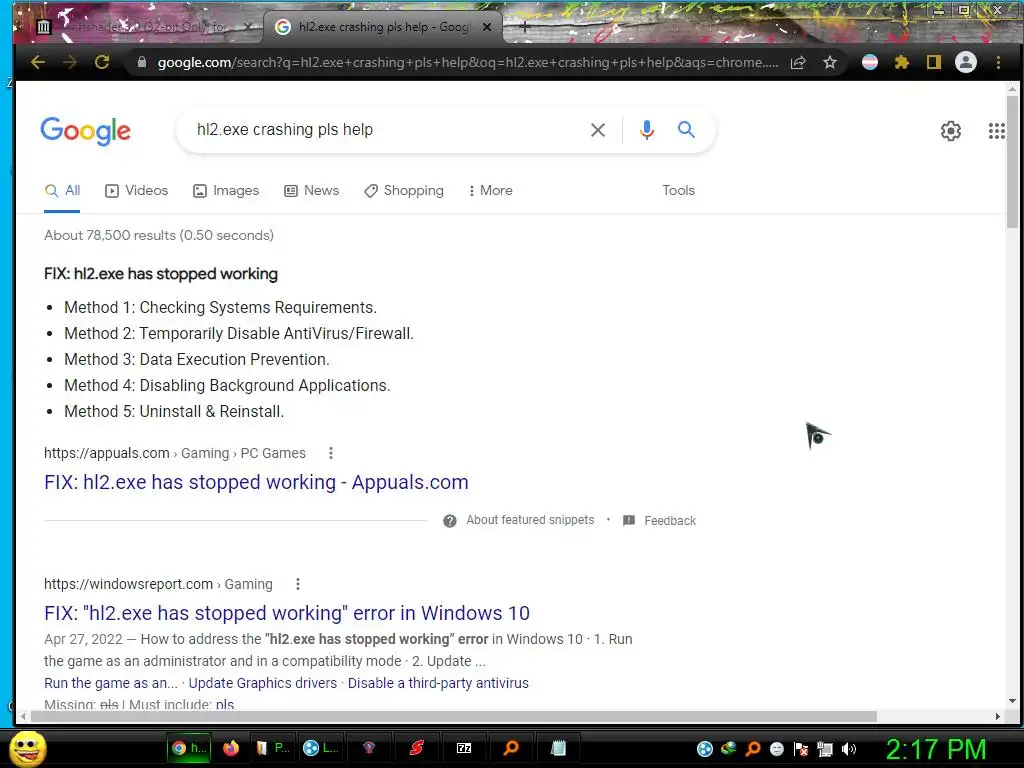Switch to Shopping results
The image size is (1024, 768).
coord(404,191)
